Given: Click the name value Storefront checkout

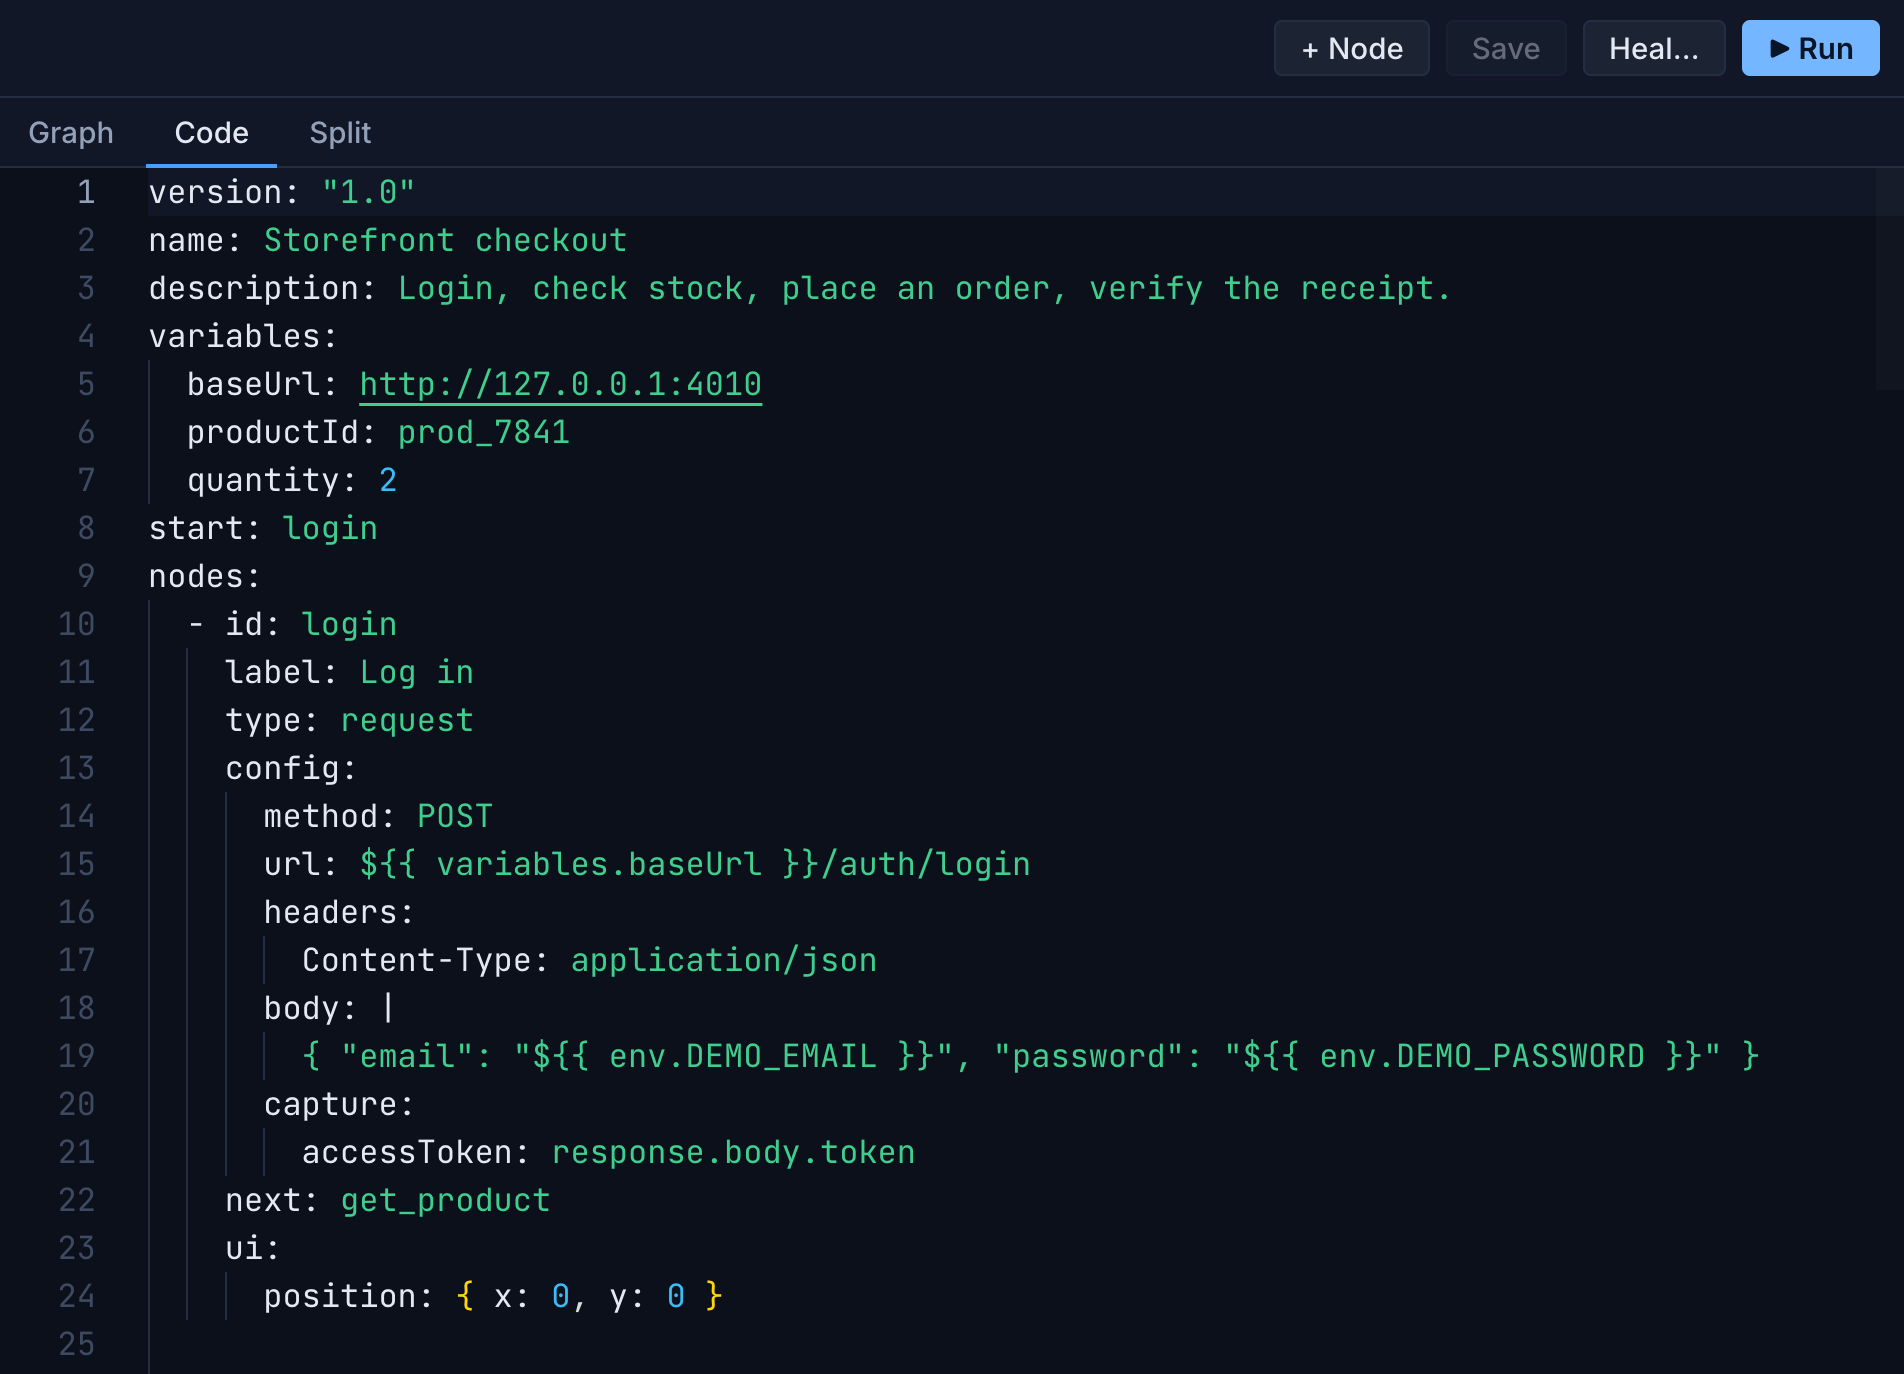Looking at the screenshot, I should click(x=445, y=240).
